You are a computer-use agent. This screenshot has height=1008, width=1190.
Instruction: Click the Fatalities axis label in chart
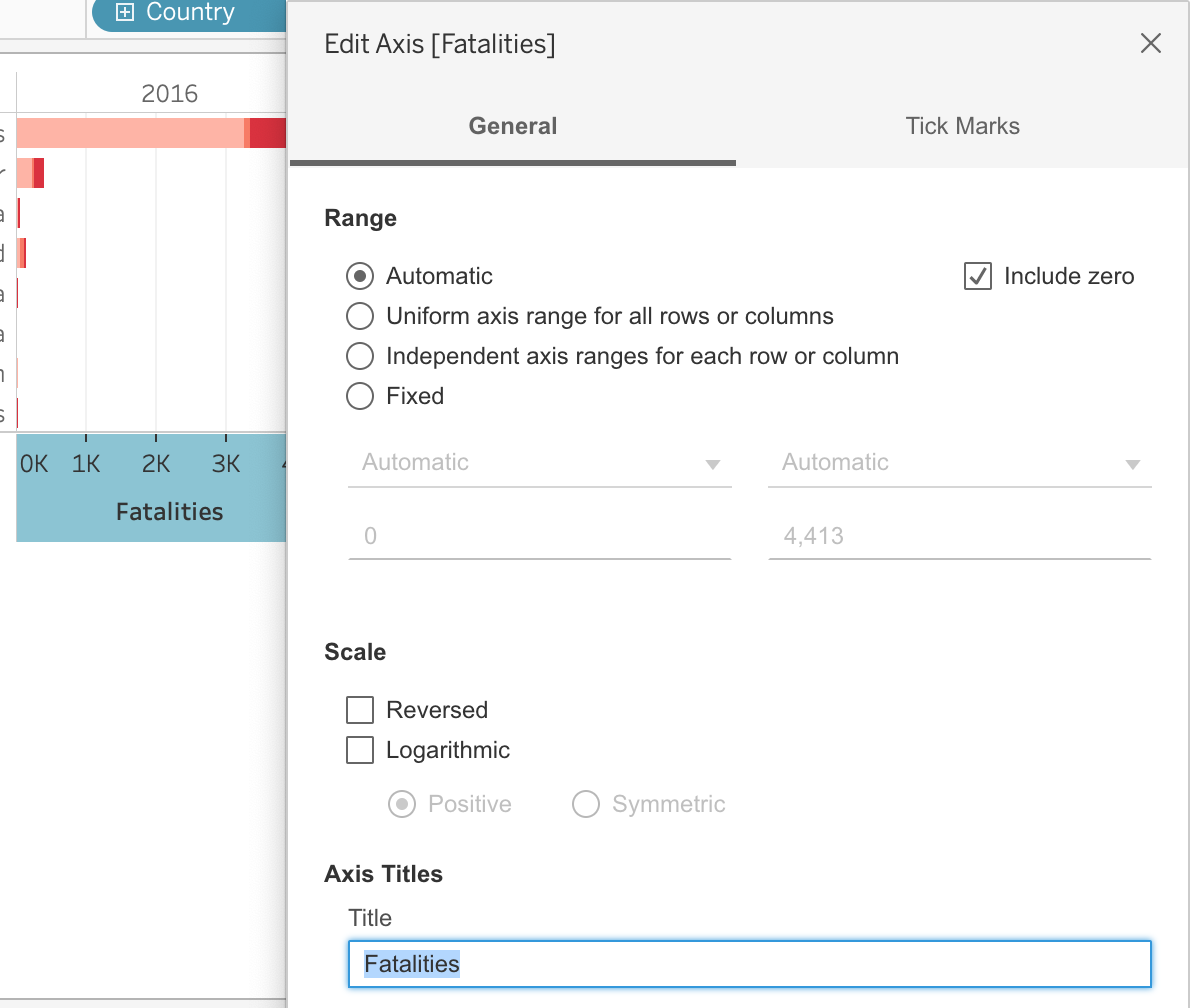169,512
